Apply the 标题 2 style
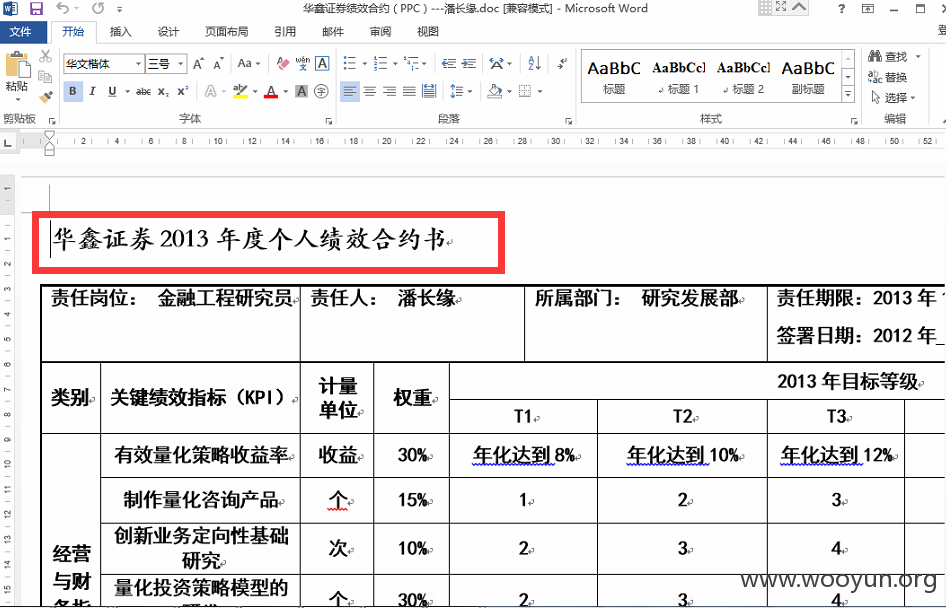Image resolution: width=946 pixels, height=608 pixels. coord(743,77)
